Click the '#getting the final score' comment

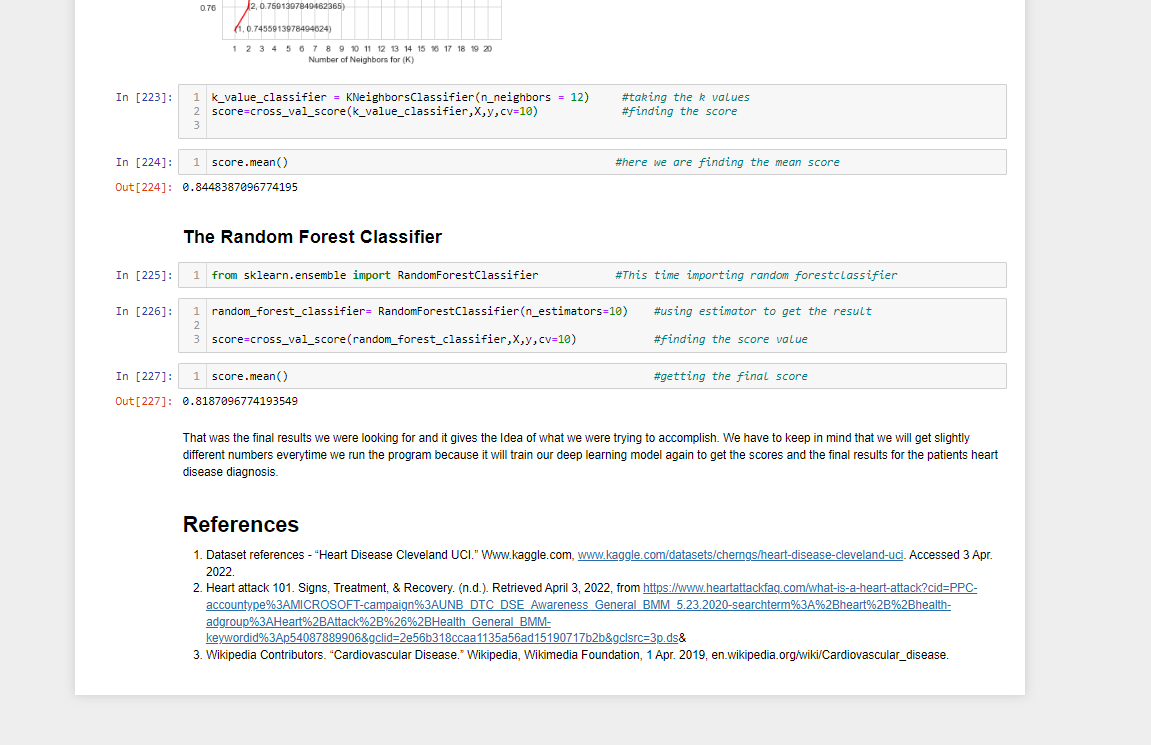click(730, 377)
